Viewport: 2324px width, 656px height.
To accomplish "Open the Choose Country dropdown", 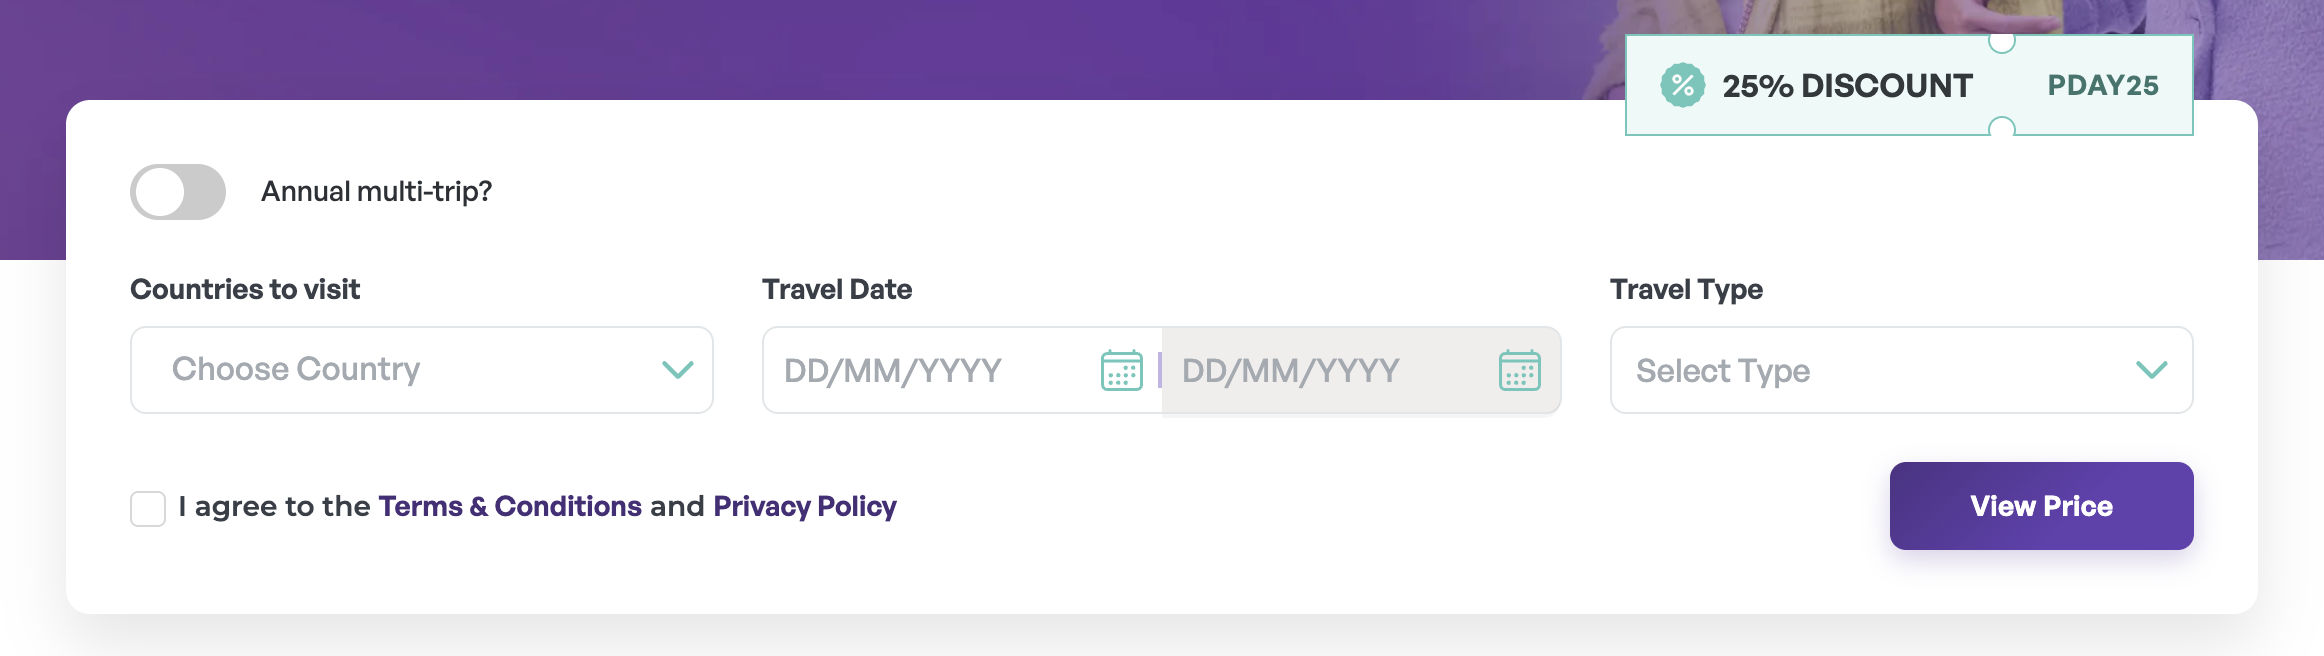I will pyautogui.click(x=400, y=370).
